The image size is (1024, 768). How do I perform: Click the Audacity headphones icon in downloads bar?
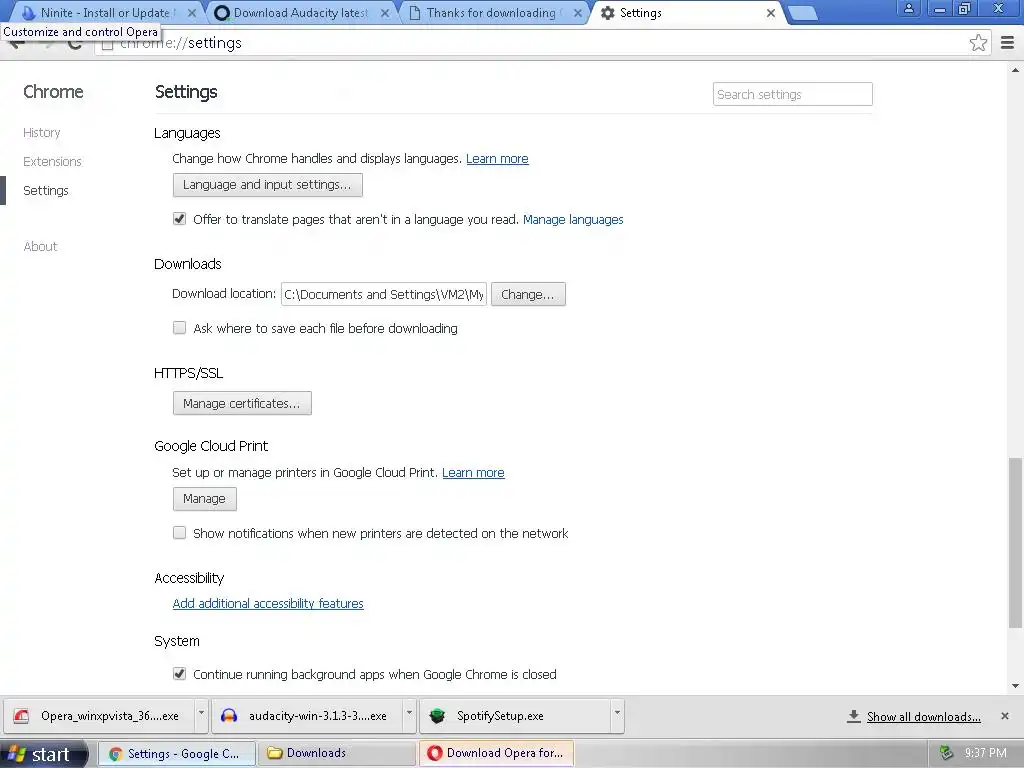pos(229,716)
